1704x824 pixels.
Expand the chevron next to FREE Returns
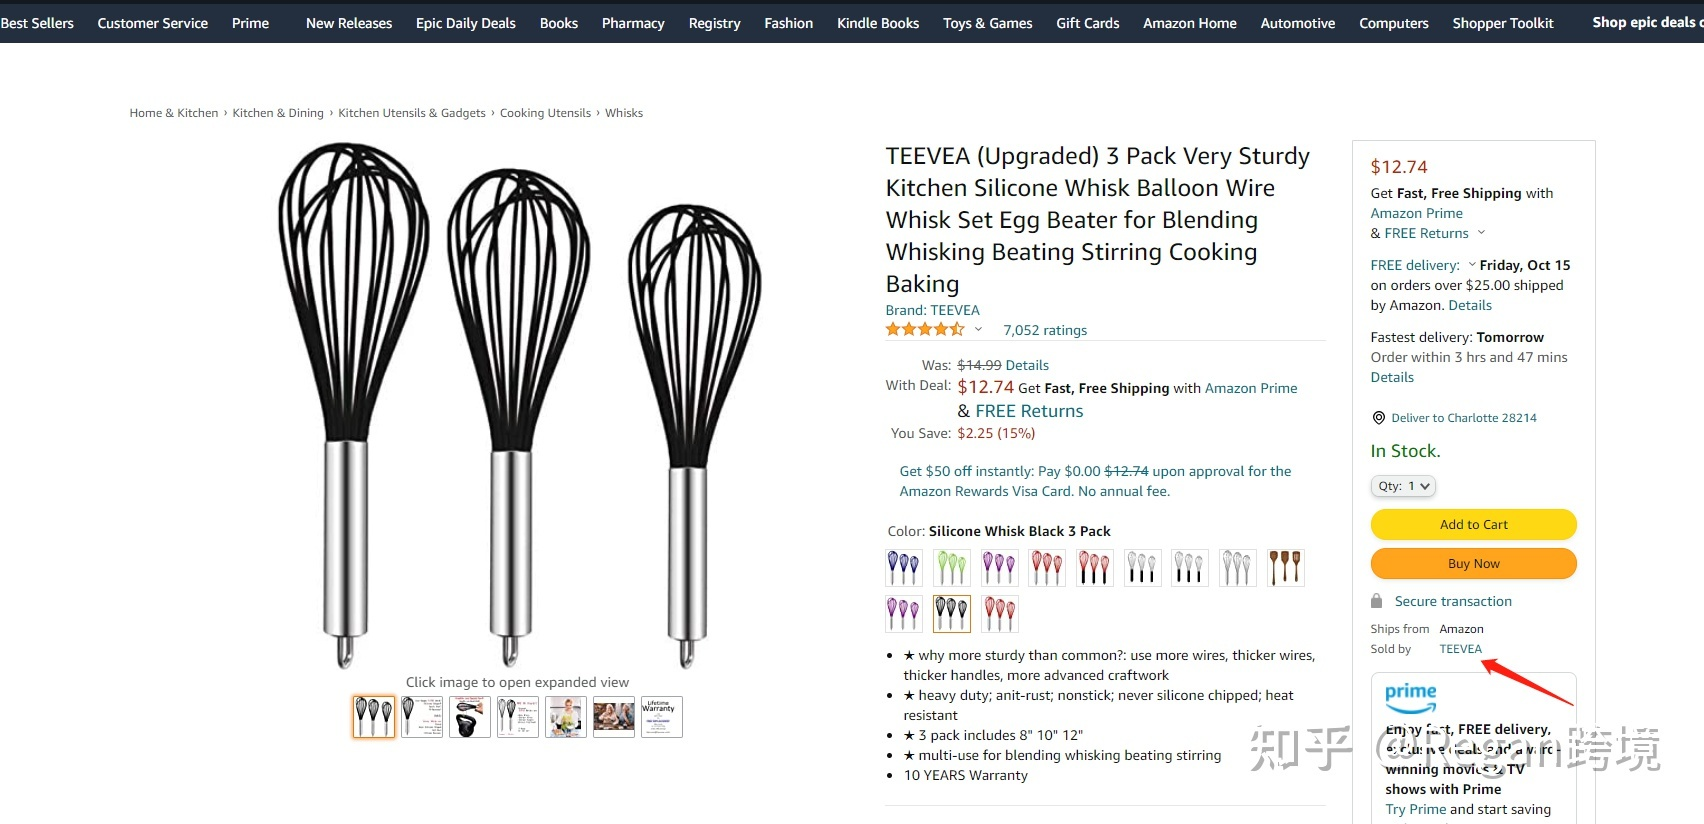pyautogui.click(x=1481, y=233)
